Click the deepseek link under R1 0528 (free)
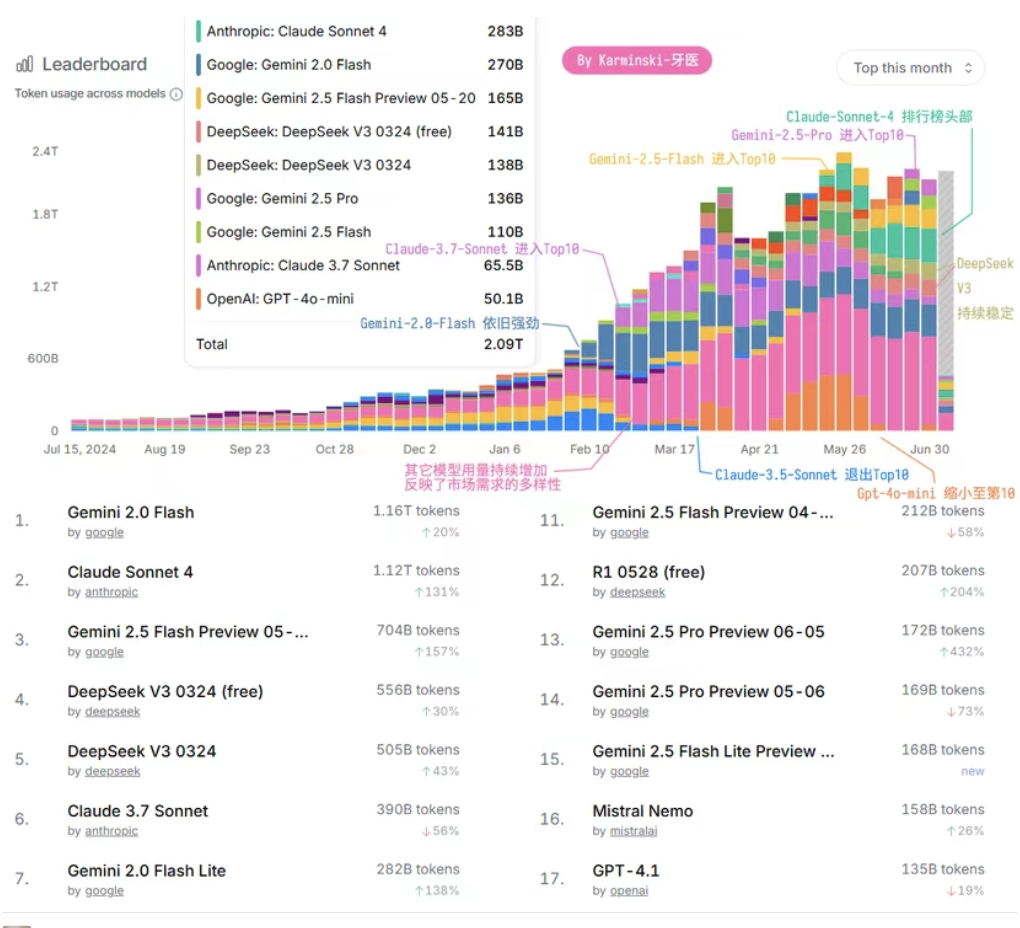This screenshot has width=1020, height=928. pos(638,592)
